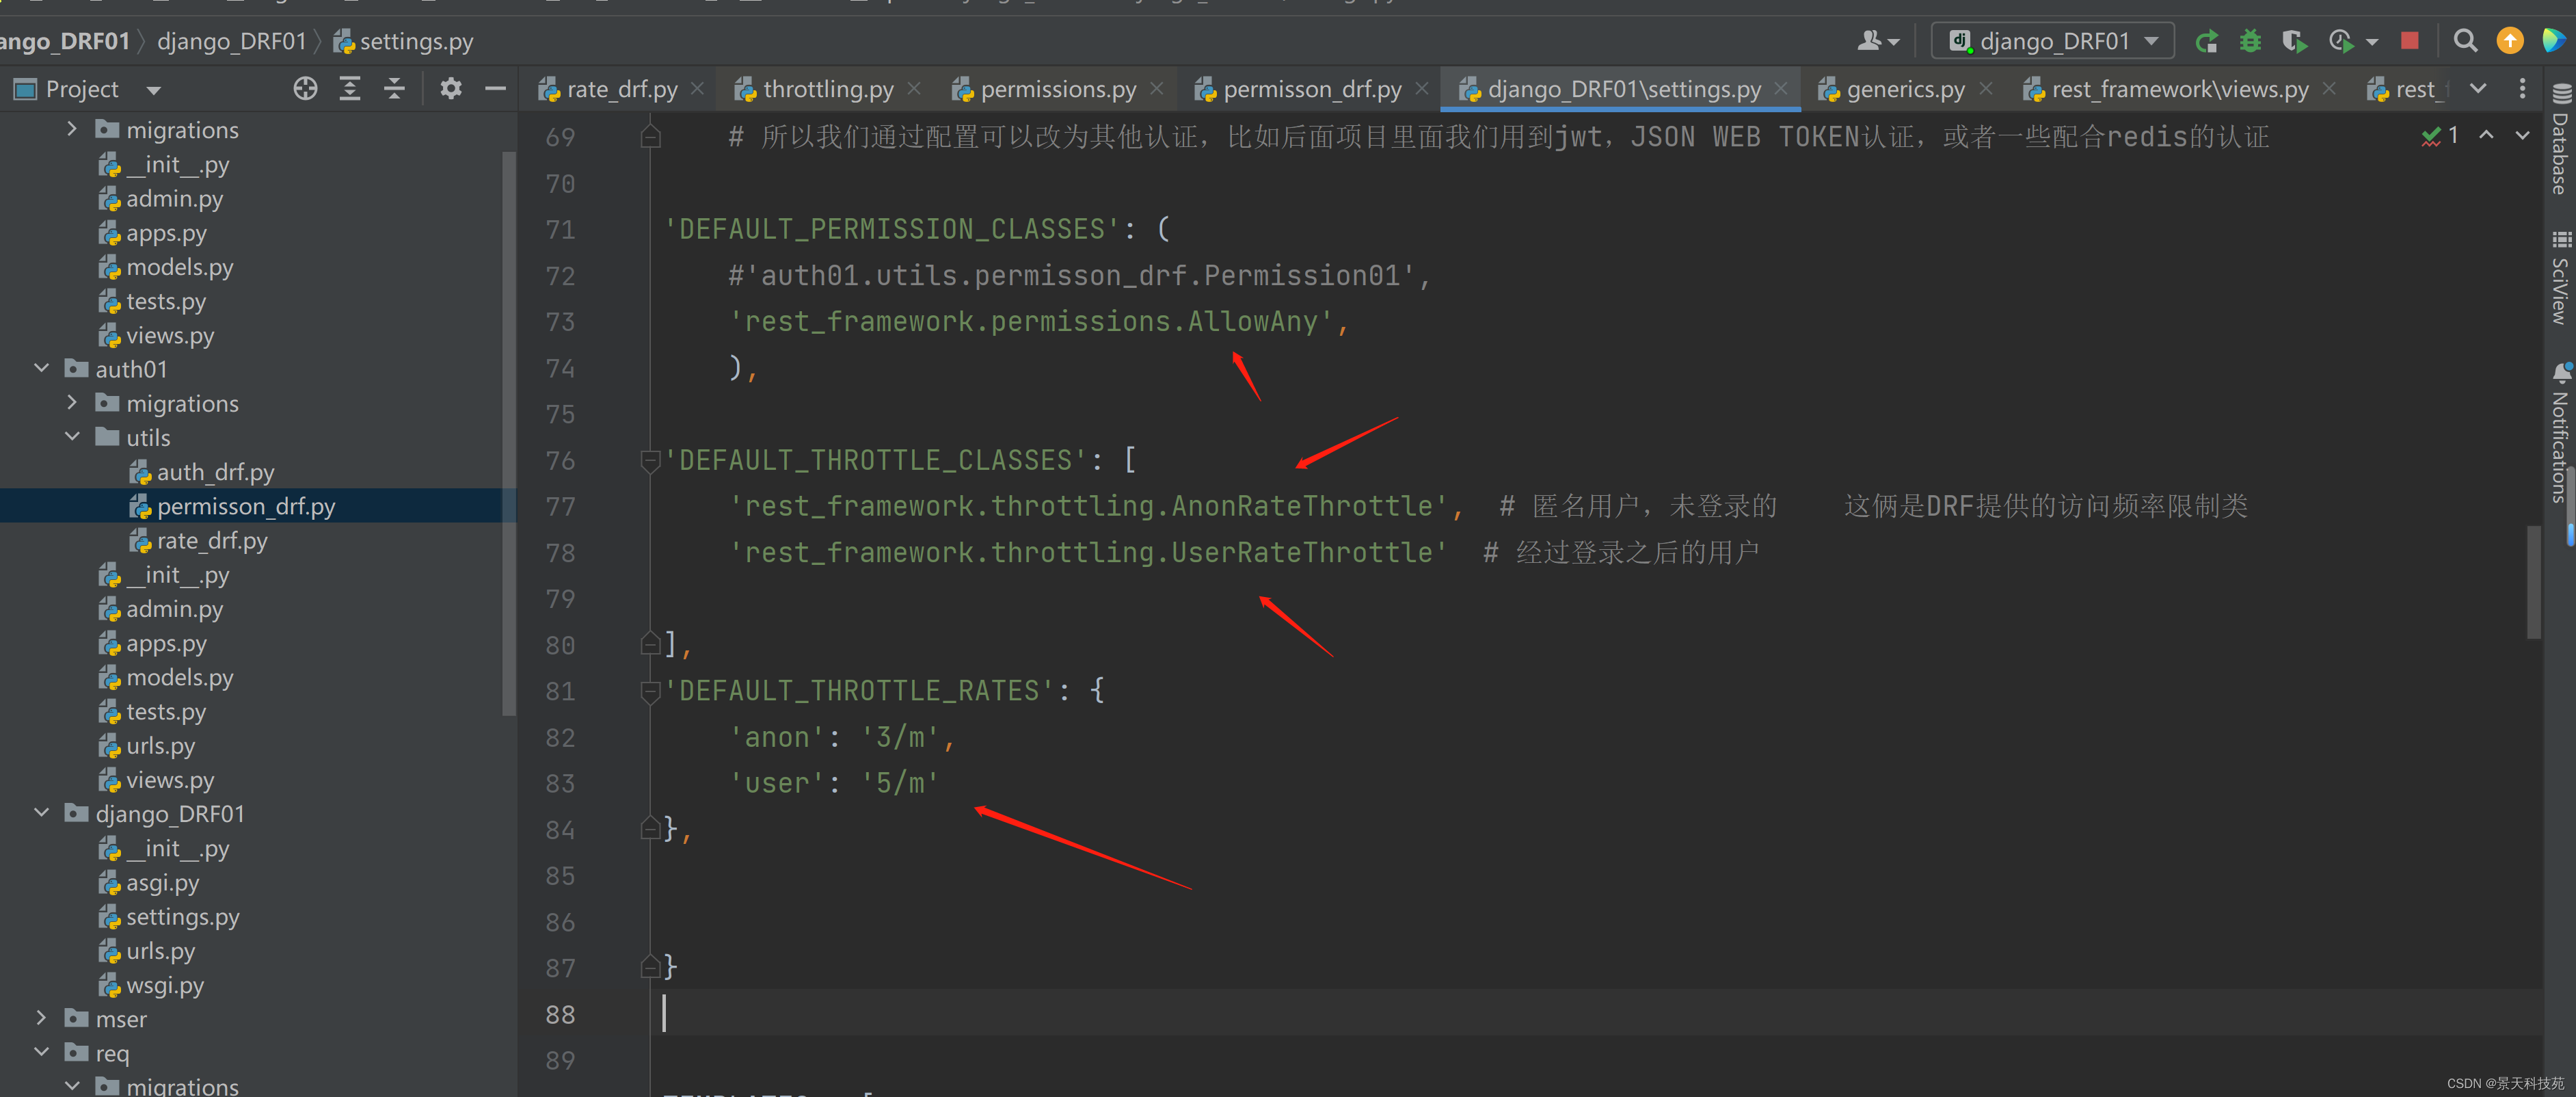This screenshot has height=1097, width=2576.
Task: Expand migrations folder under auth01
Action: click(x=72, y=402)
